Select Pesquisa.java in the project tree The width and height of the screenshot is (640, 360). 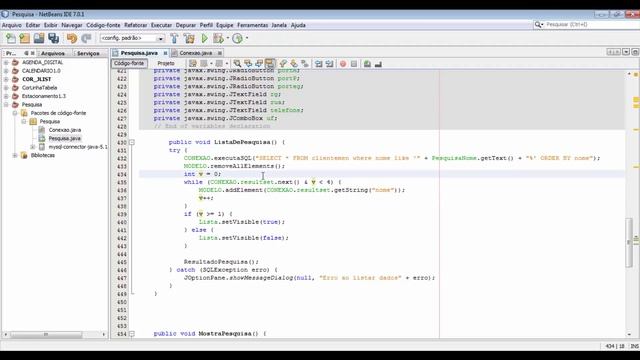64,138
